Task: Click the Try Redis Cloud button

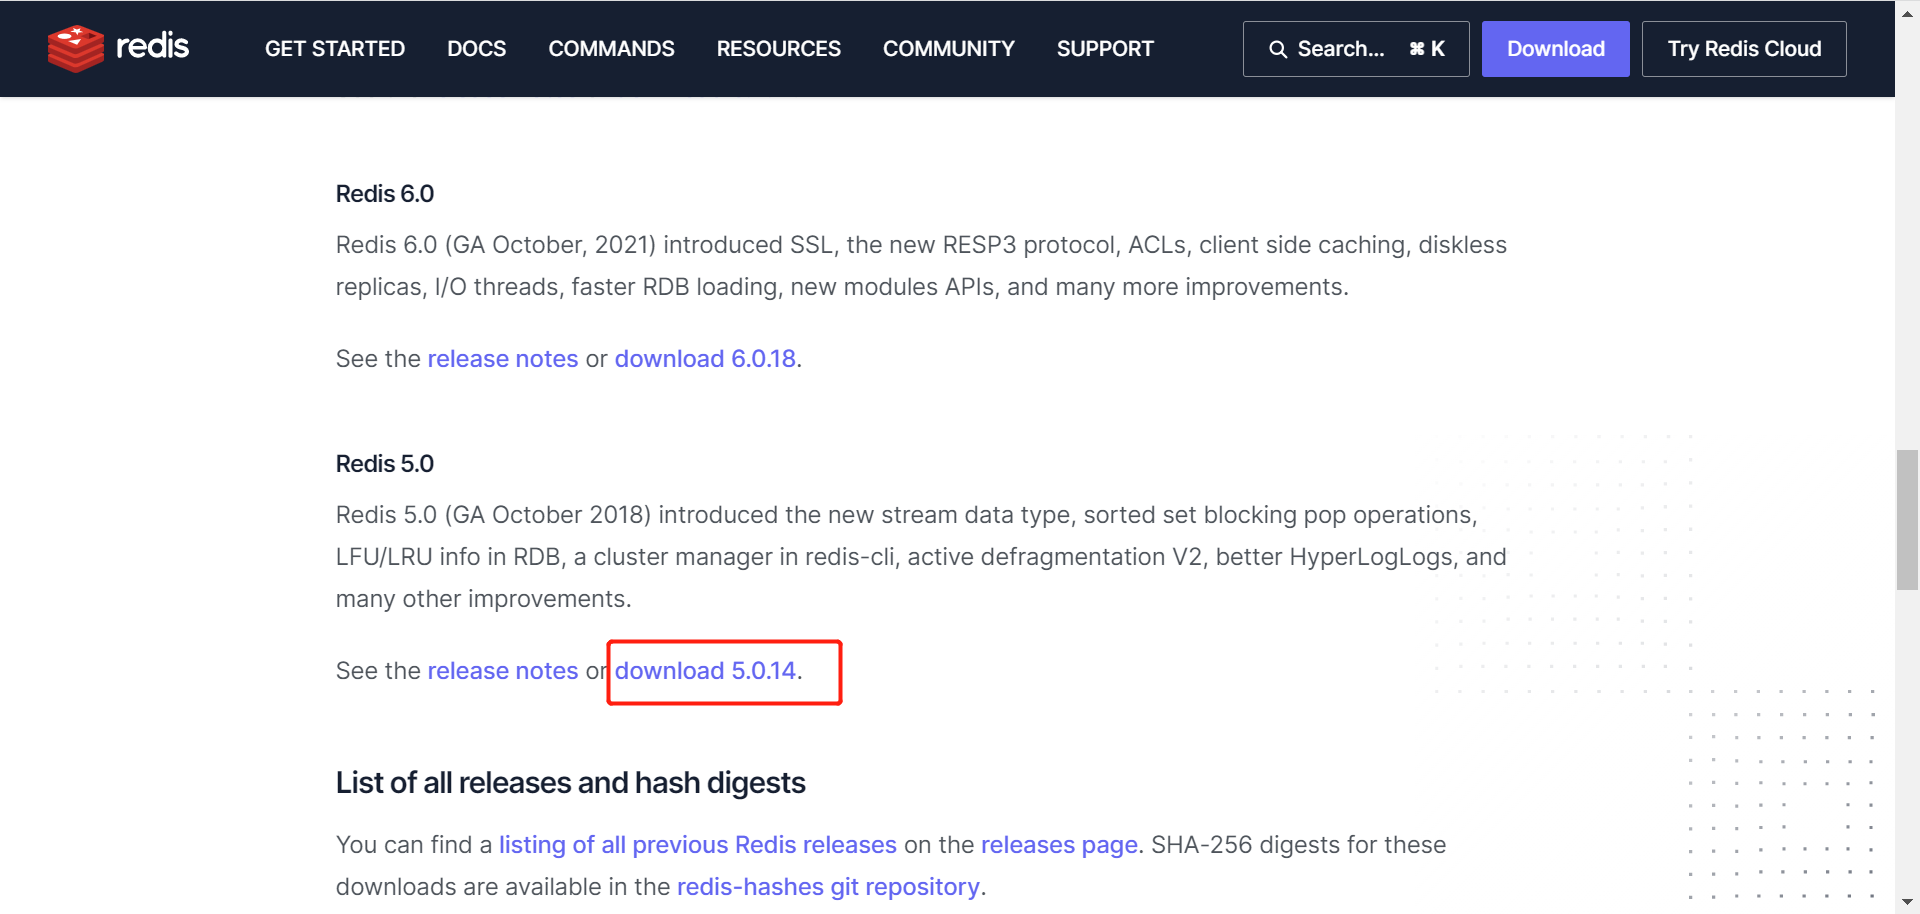Action: coord(1744,49)
